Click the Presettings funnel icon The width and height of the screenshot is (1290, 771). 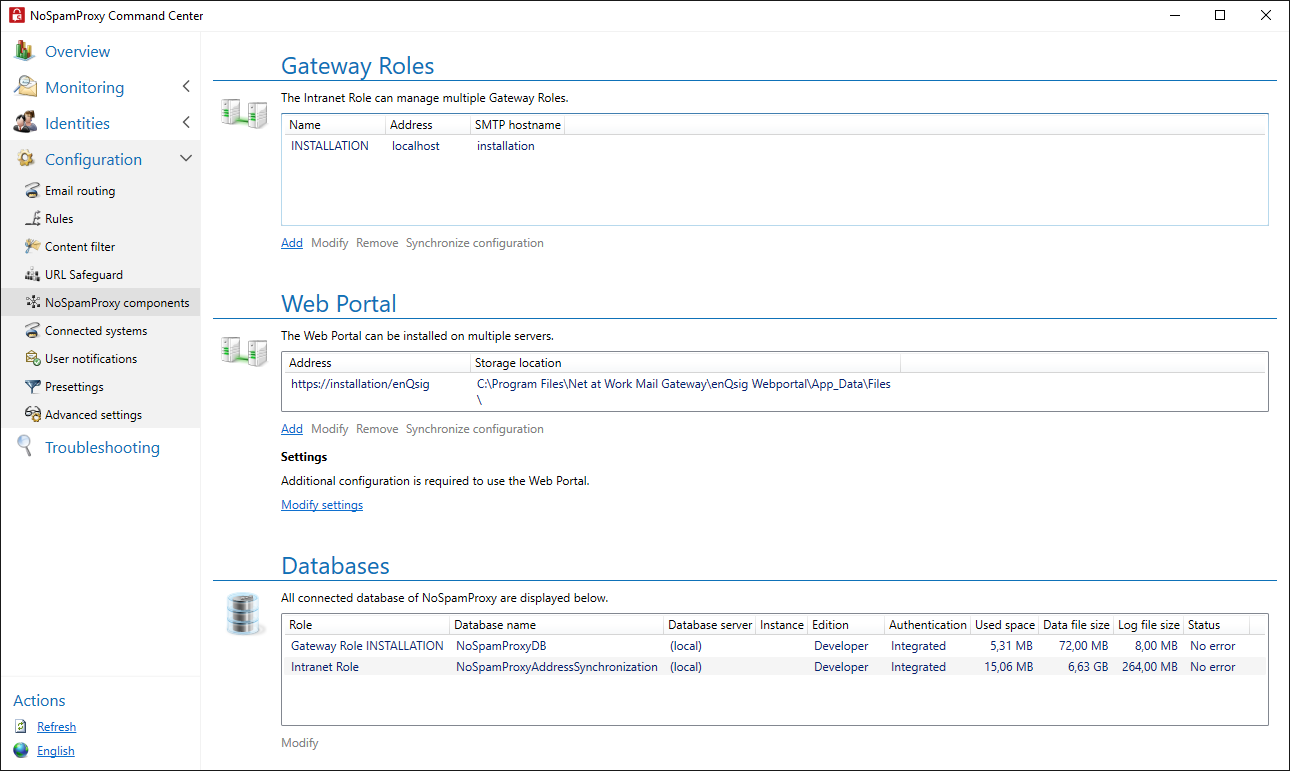coord(33,387)
